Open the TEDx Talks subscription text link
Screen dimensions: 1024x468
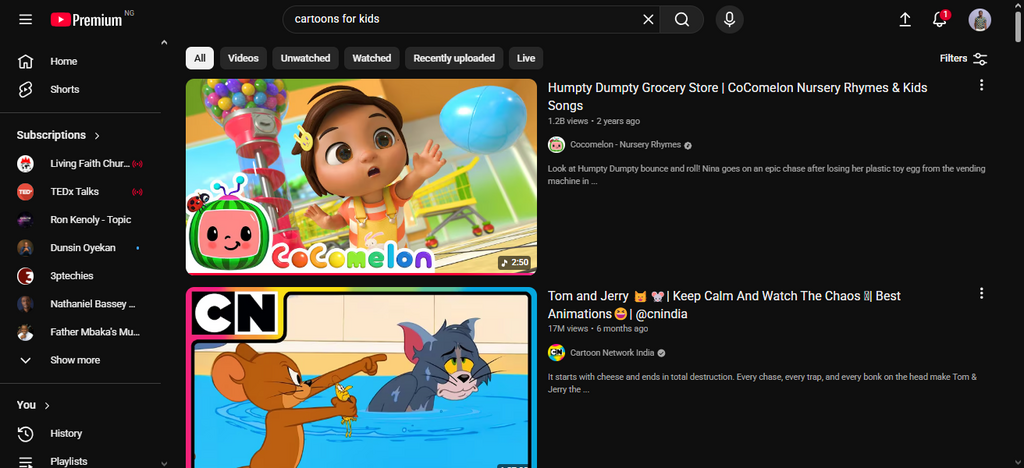click(x=74, y=192)
